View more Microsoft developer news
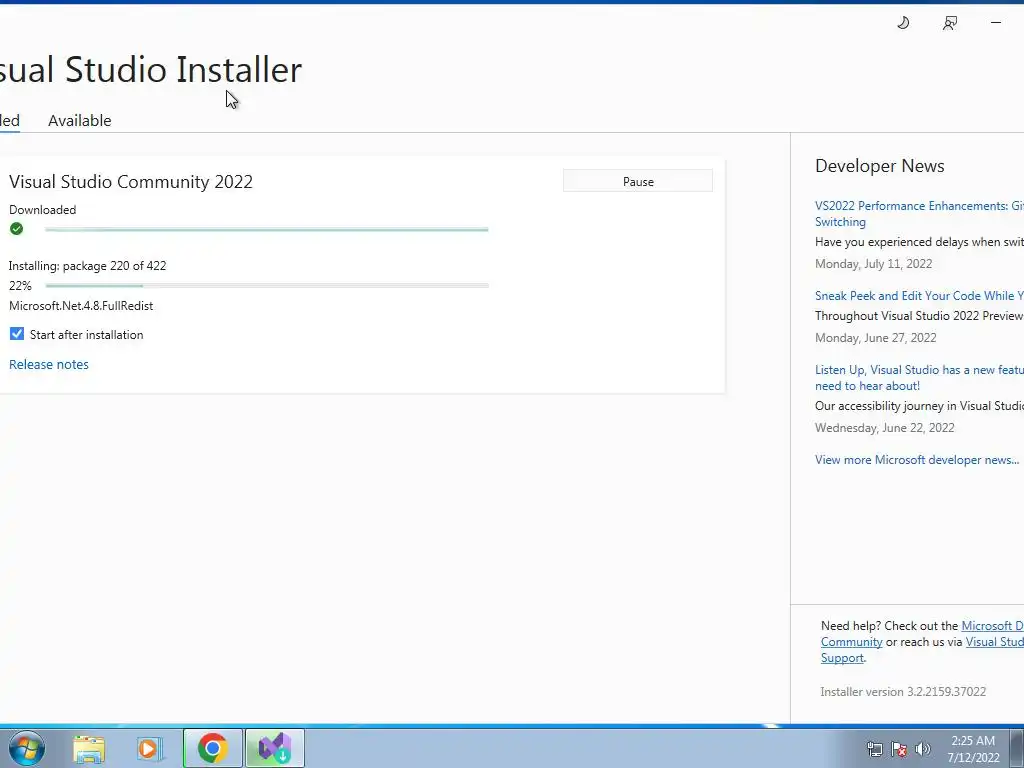1024x768 pixels. click(917, 460)
